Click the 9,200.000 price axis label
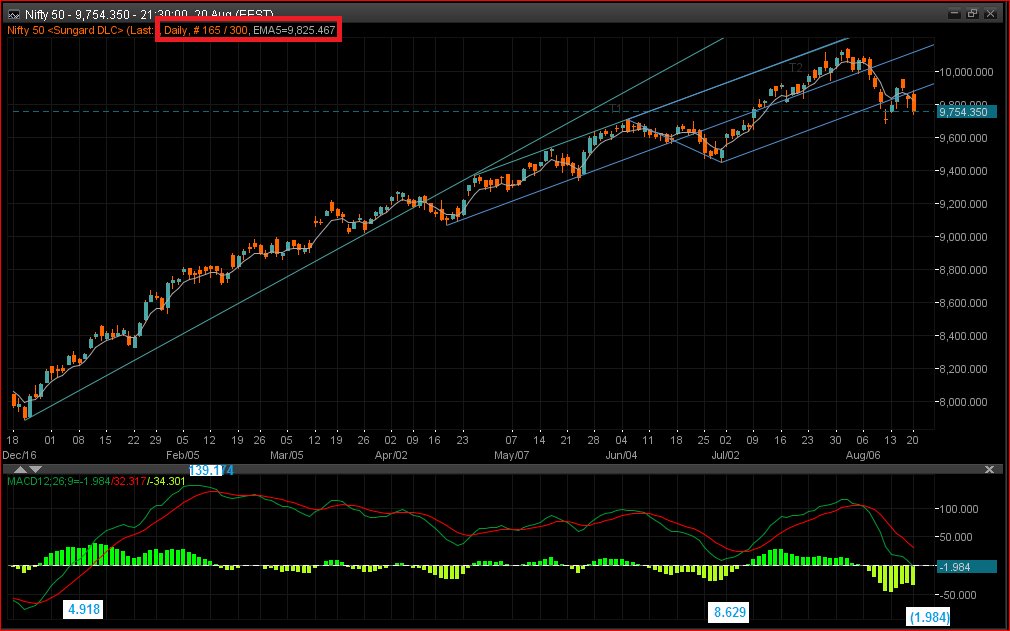 (x=964, y=204)
